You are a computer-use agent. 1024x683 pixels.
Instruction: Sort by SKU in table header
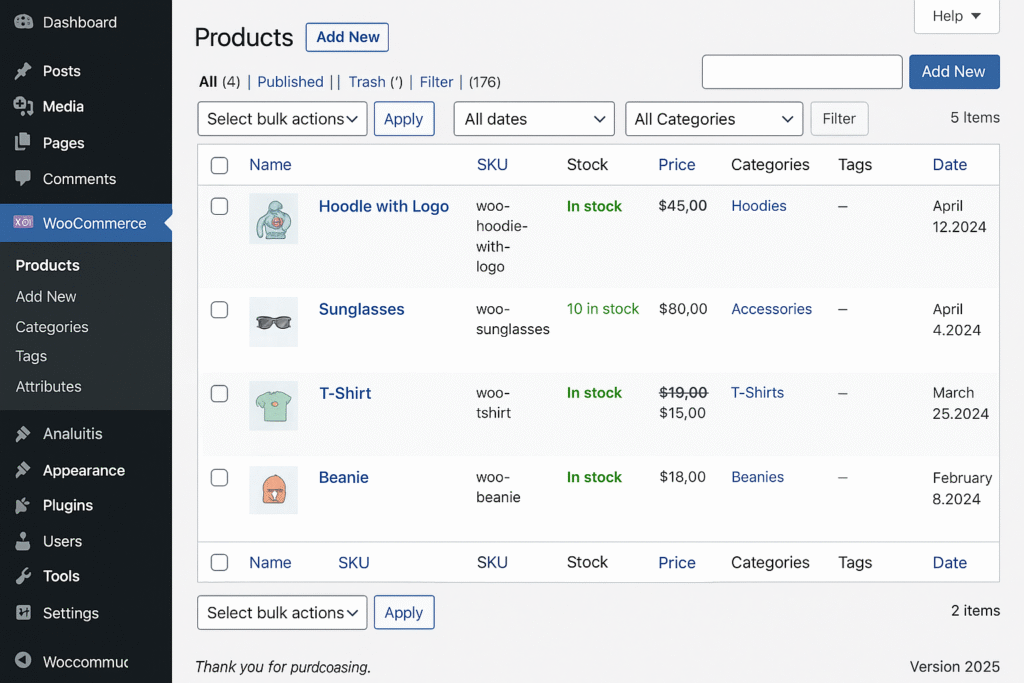[492, 165]
